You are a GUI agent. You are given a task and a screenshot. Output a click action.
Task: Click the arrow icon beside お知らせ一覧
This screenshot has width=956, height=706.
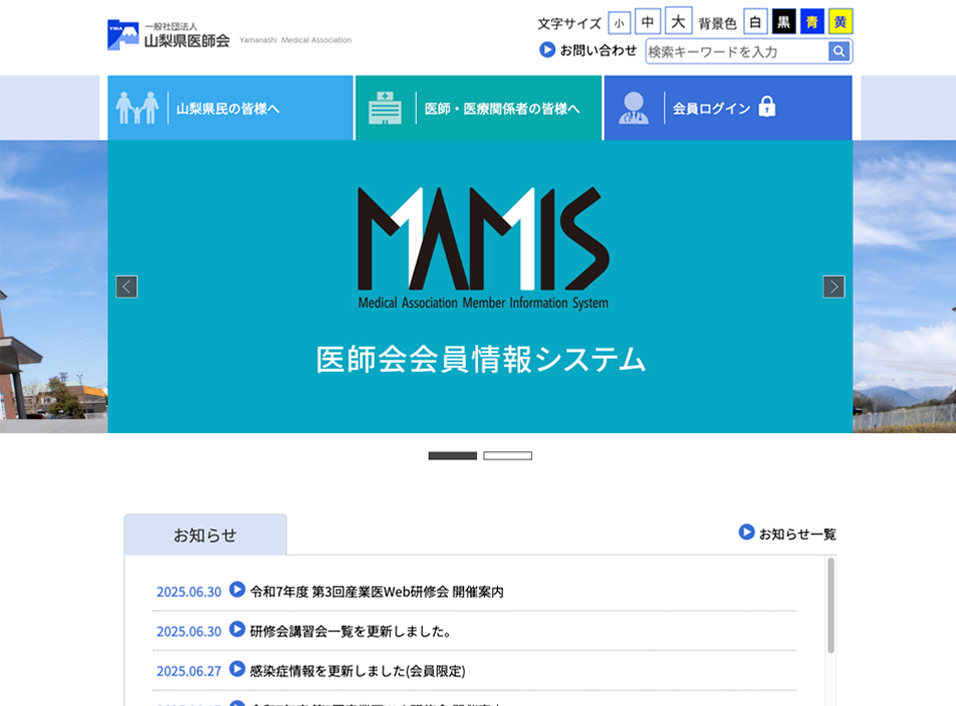point(746,532)
